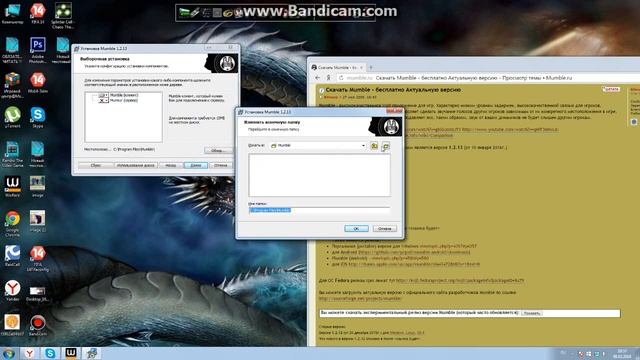Open the Android github download link
The image size is (640, 360).
414,252
